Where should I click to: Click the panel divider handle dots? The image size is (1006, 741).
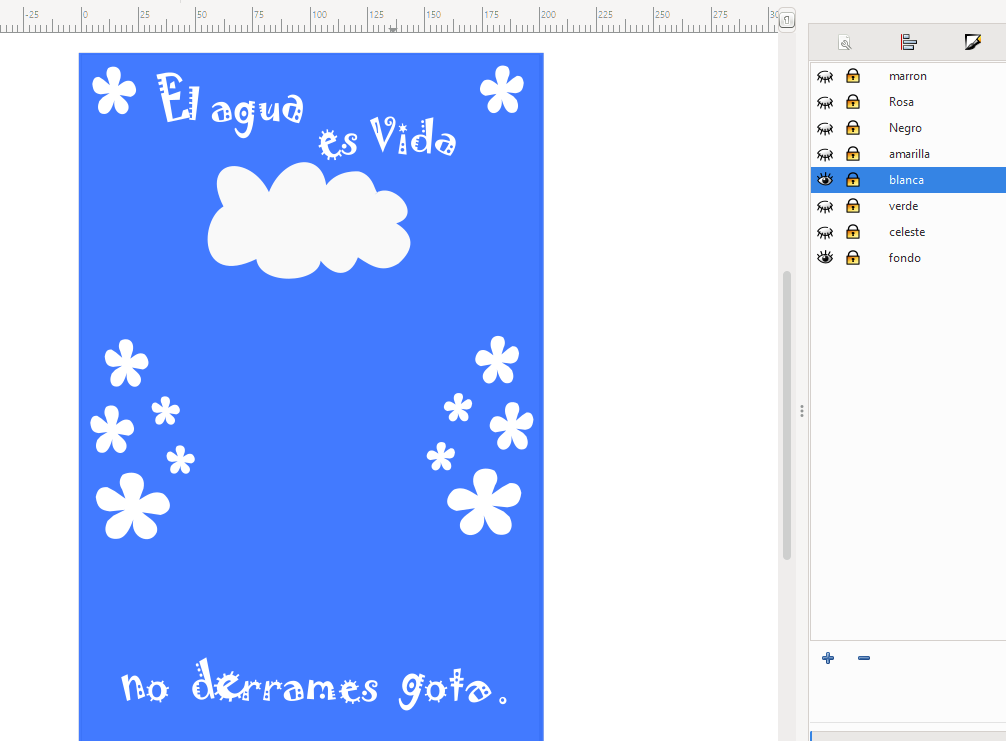tap(802, 411)
